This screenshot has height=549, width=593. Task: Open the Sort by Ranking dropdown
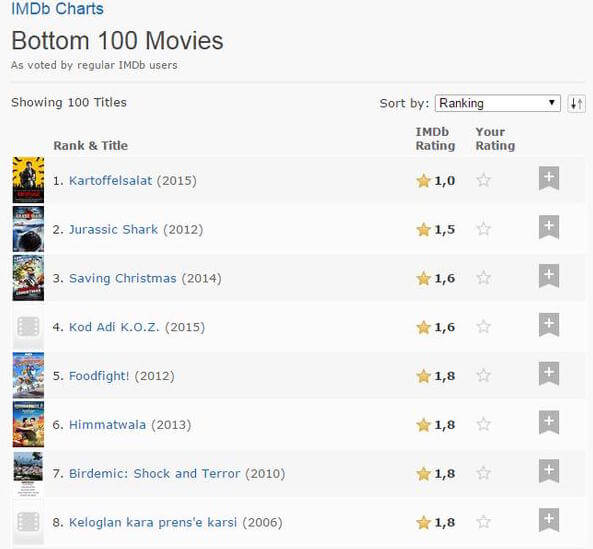(498, 103)
